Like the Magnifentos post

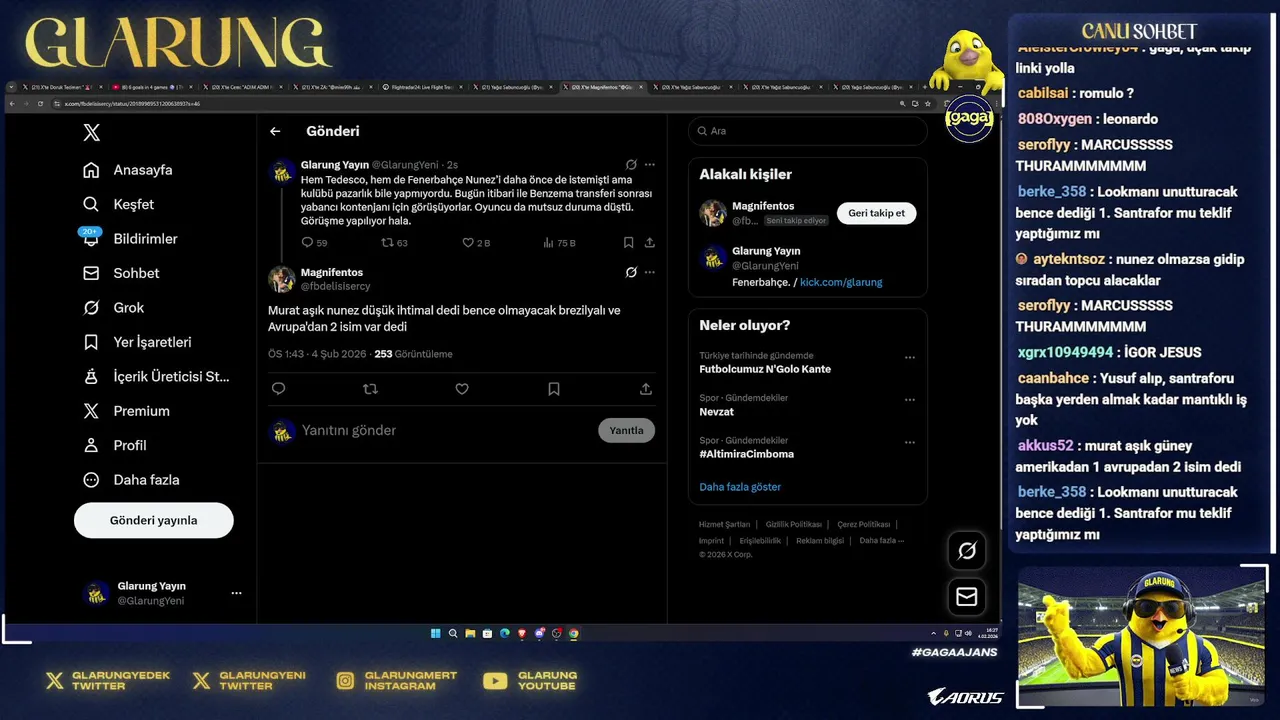(x=462, y=389)
